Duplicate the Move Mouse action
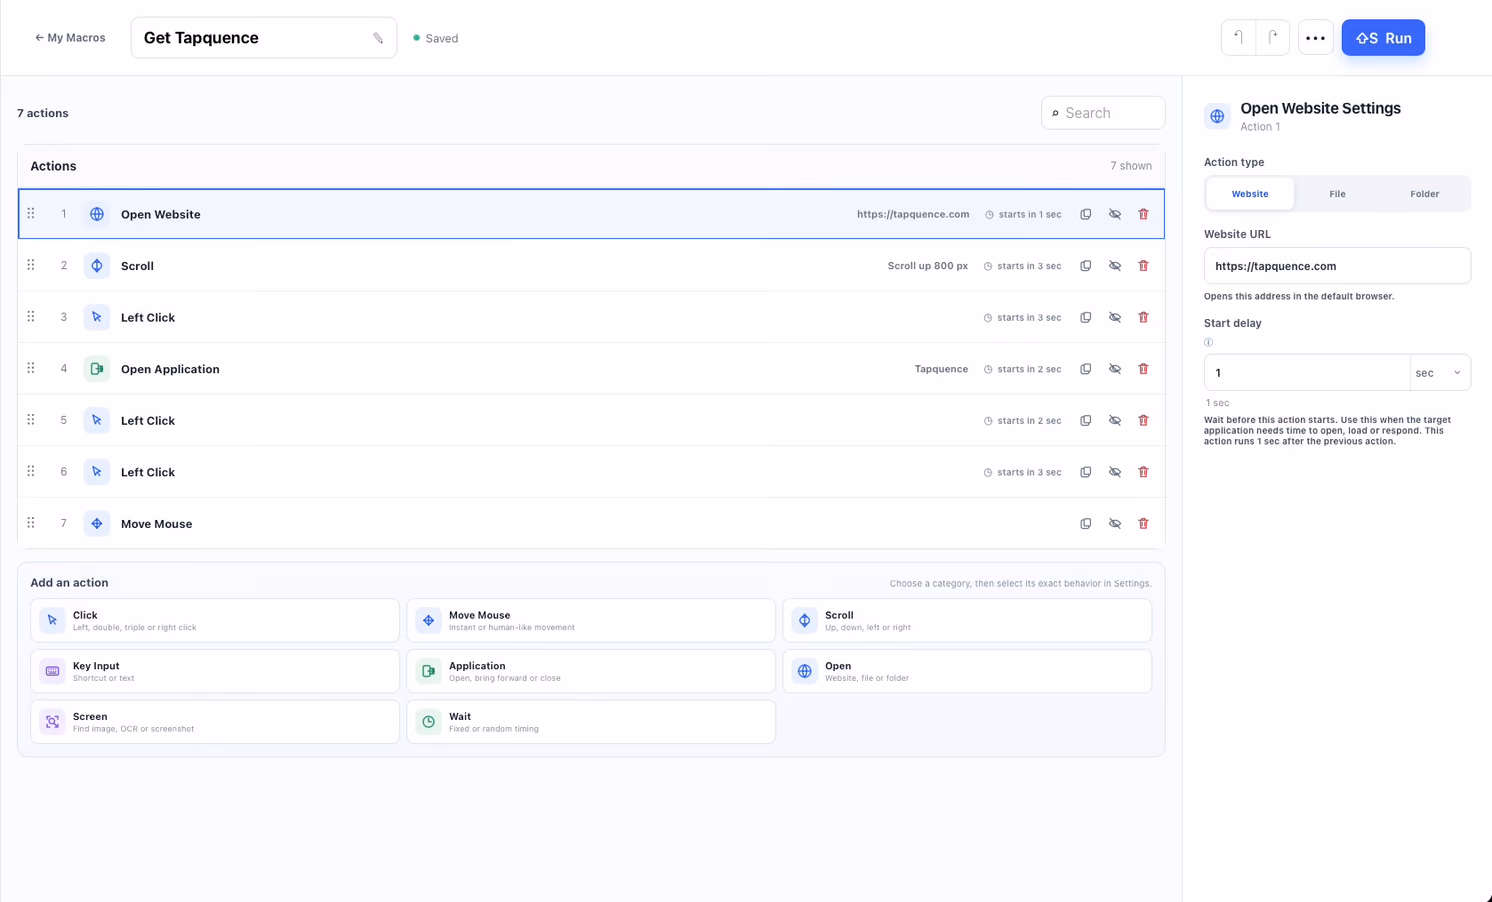The image size is (1492, 902). click(x=1085, y=524)
